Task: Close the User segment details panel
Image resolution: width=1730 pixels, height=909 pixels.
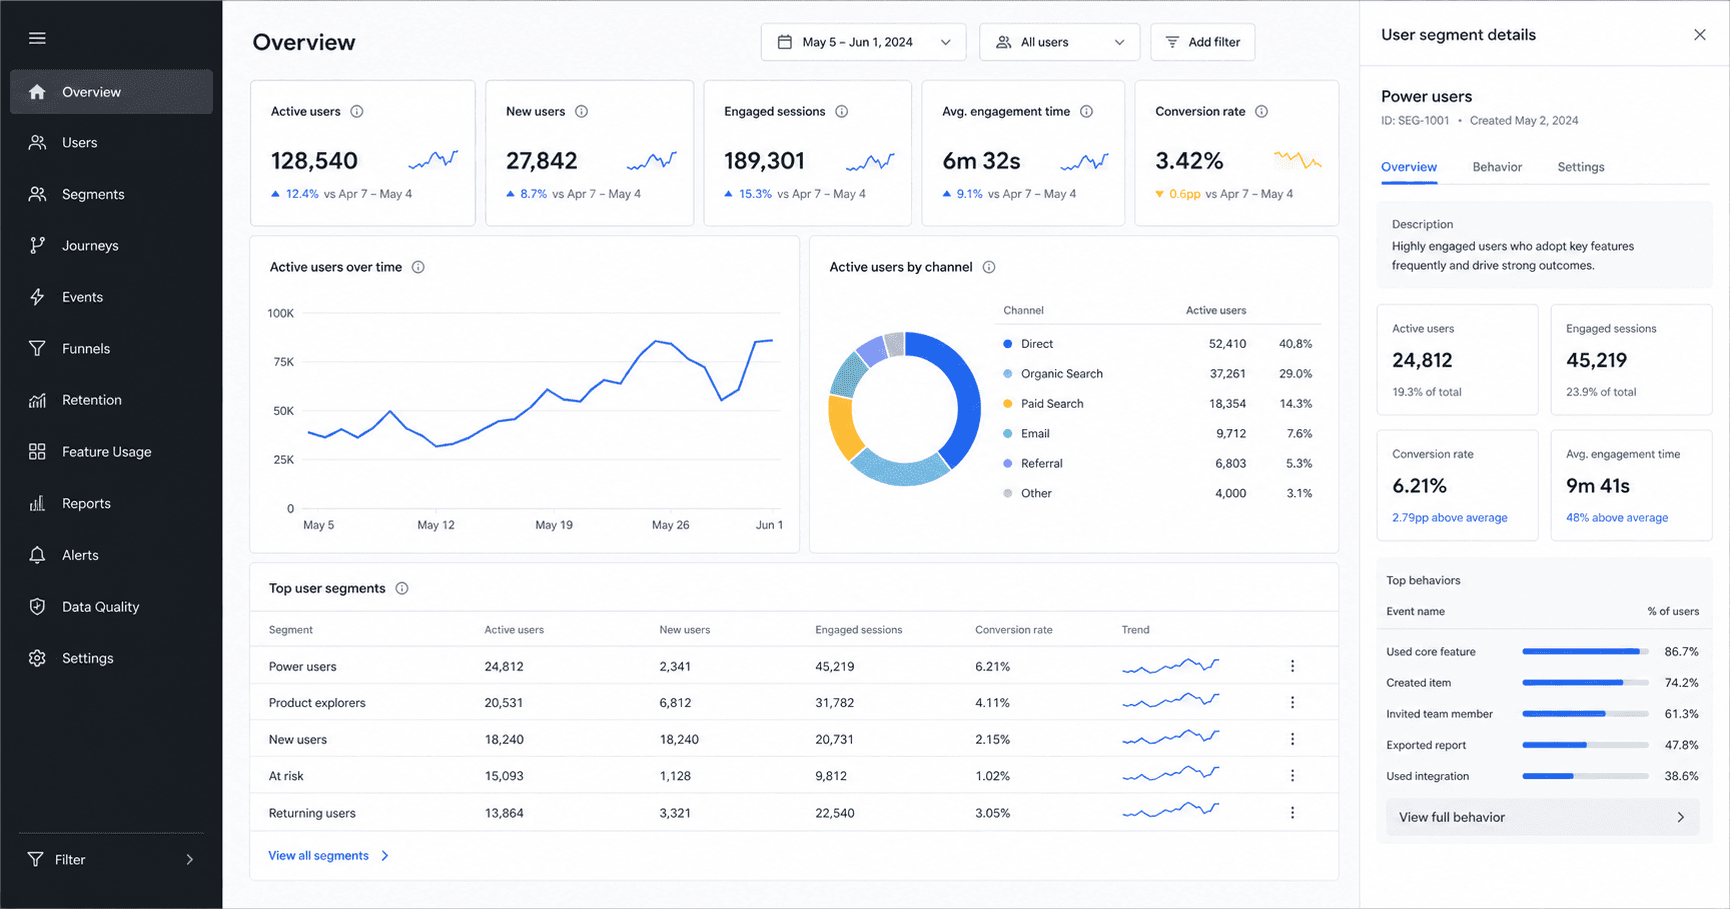Action: (x=1699, y=35)
